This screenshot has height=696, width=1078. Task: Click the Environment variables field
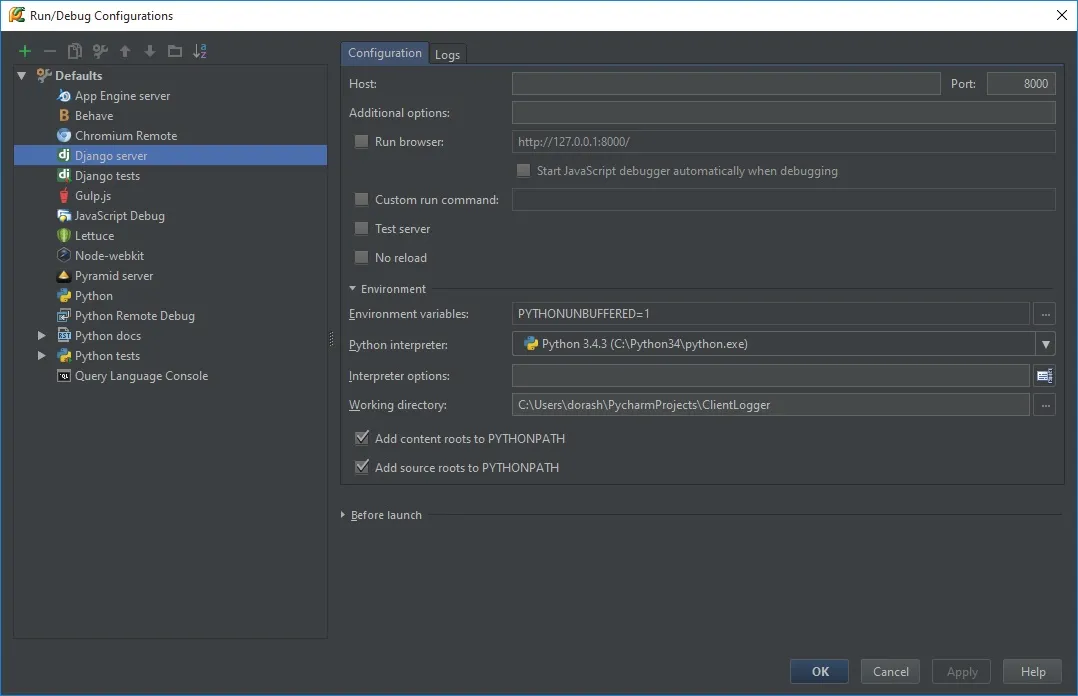[x=771, y=314]
